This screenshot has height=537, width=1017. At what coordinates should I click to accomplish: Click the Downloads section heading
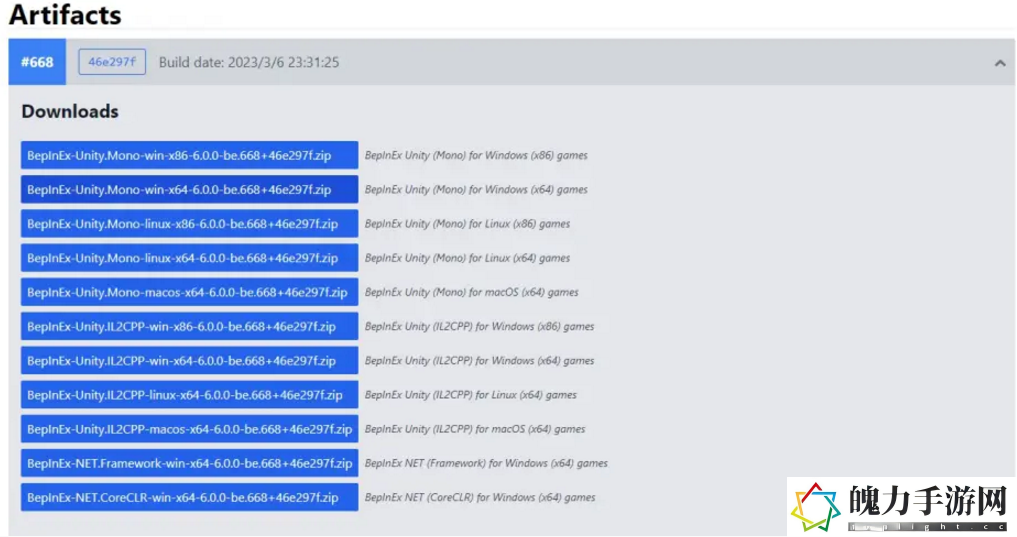[x=70, y=112]
